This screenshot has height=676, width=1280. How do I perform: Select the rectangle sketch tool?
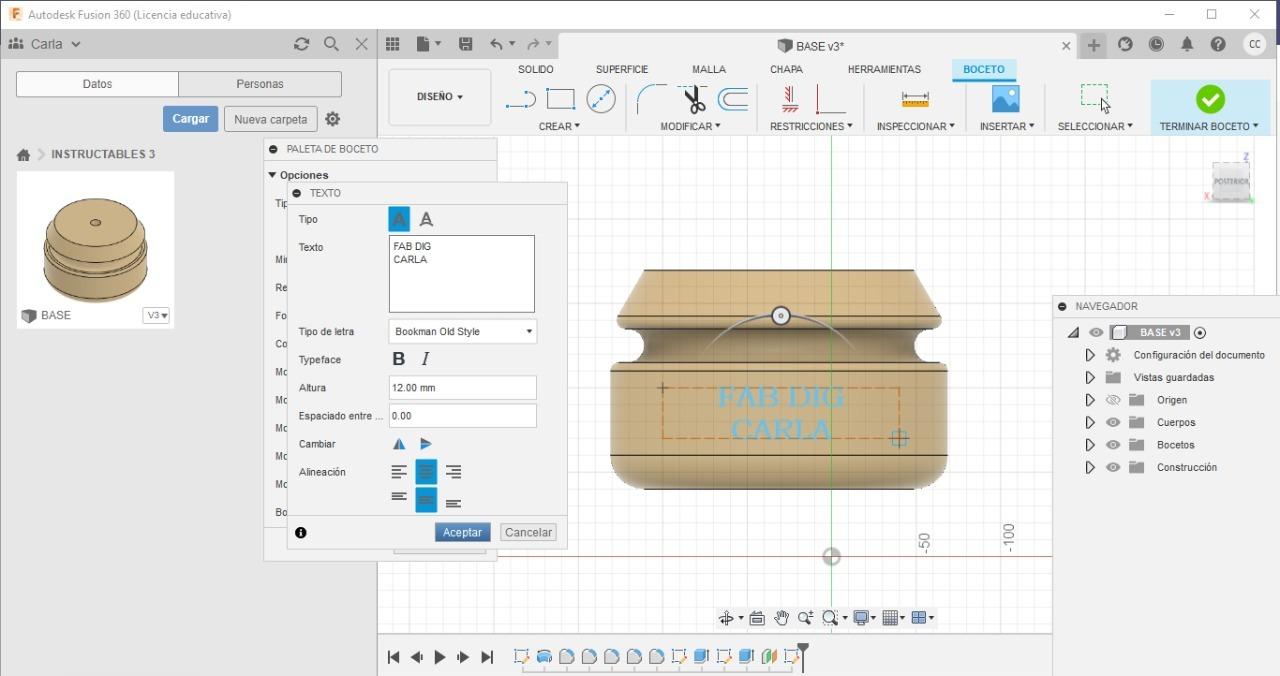pyautogui.click(x=560, y=99)
